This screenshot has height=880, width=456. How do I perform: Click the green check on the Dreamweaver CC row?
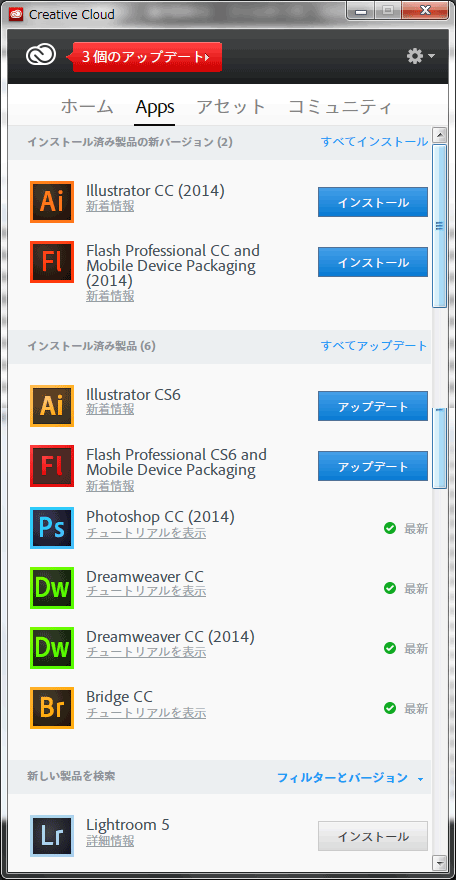click(x=390, y=588)
